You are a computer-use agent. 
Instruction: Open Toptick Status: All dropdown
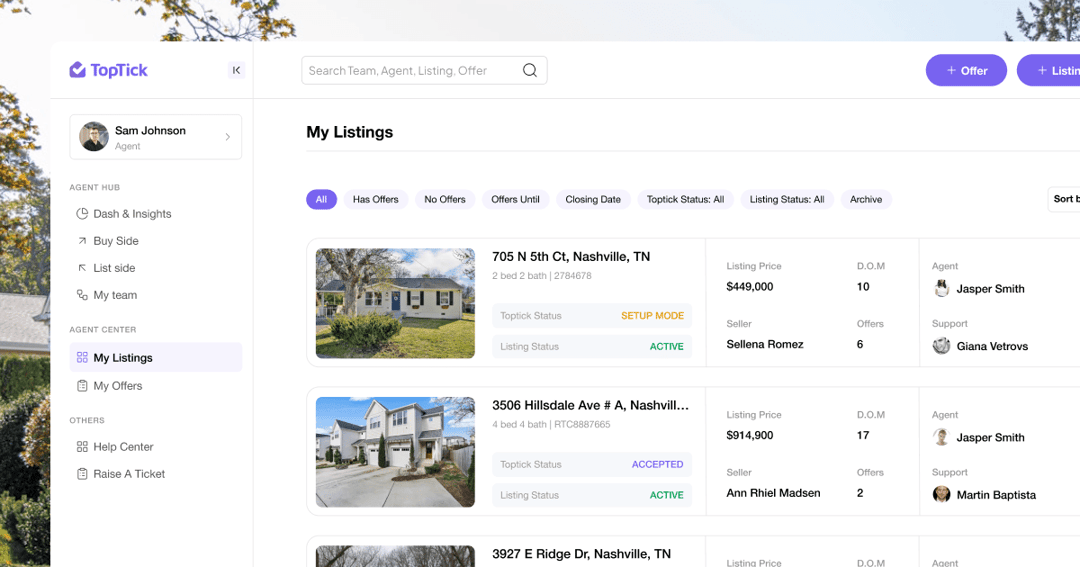coord(685,199)
